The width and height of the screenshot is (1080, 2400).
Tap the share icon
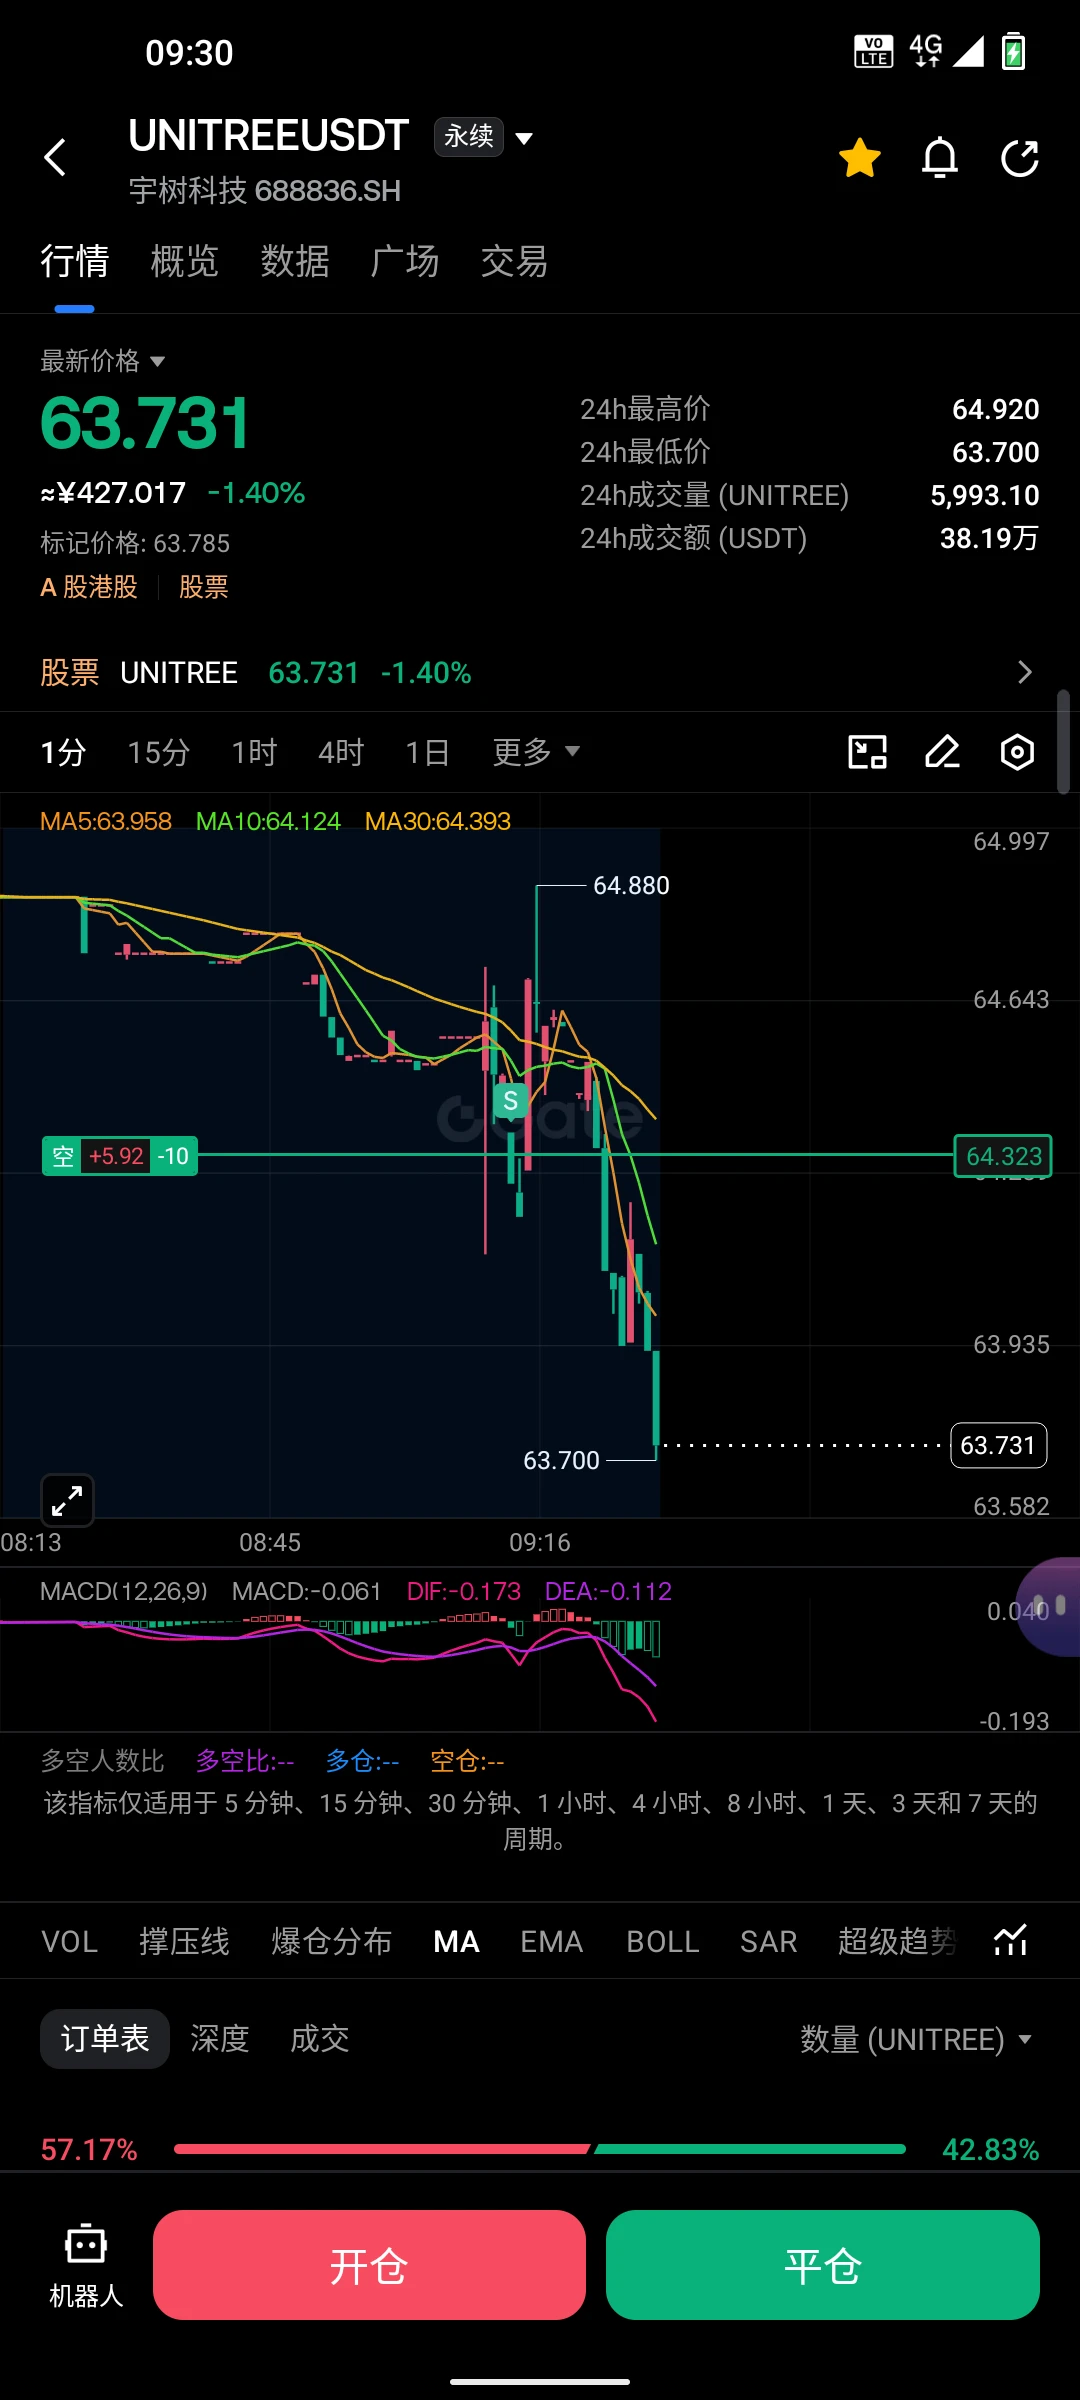(1020, 158)
